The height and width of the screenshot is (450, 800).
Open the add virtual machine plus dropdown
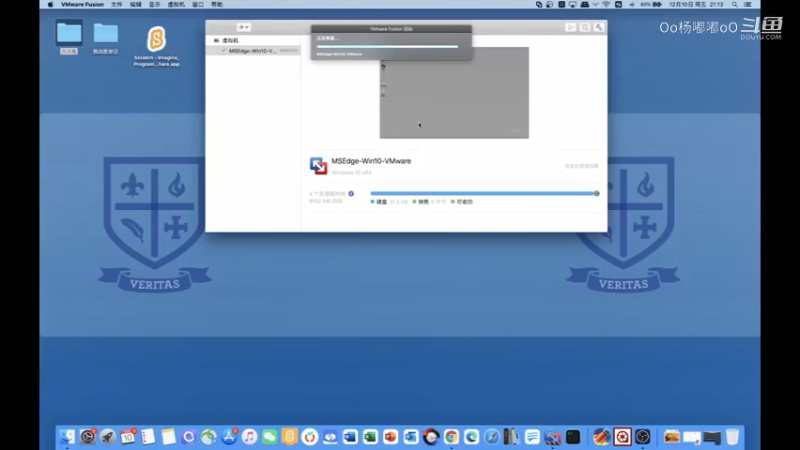coord(243,27)
